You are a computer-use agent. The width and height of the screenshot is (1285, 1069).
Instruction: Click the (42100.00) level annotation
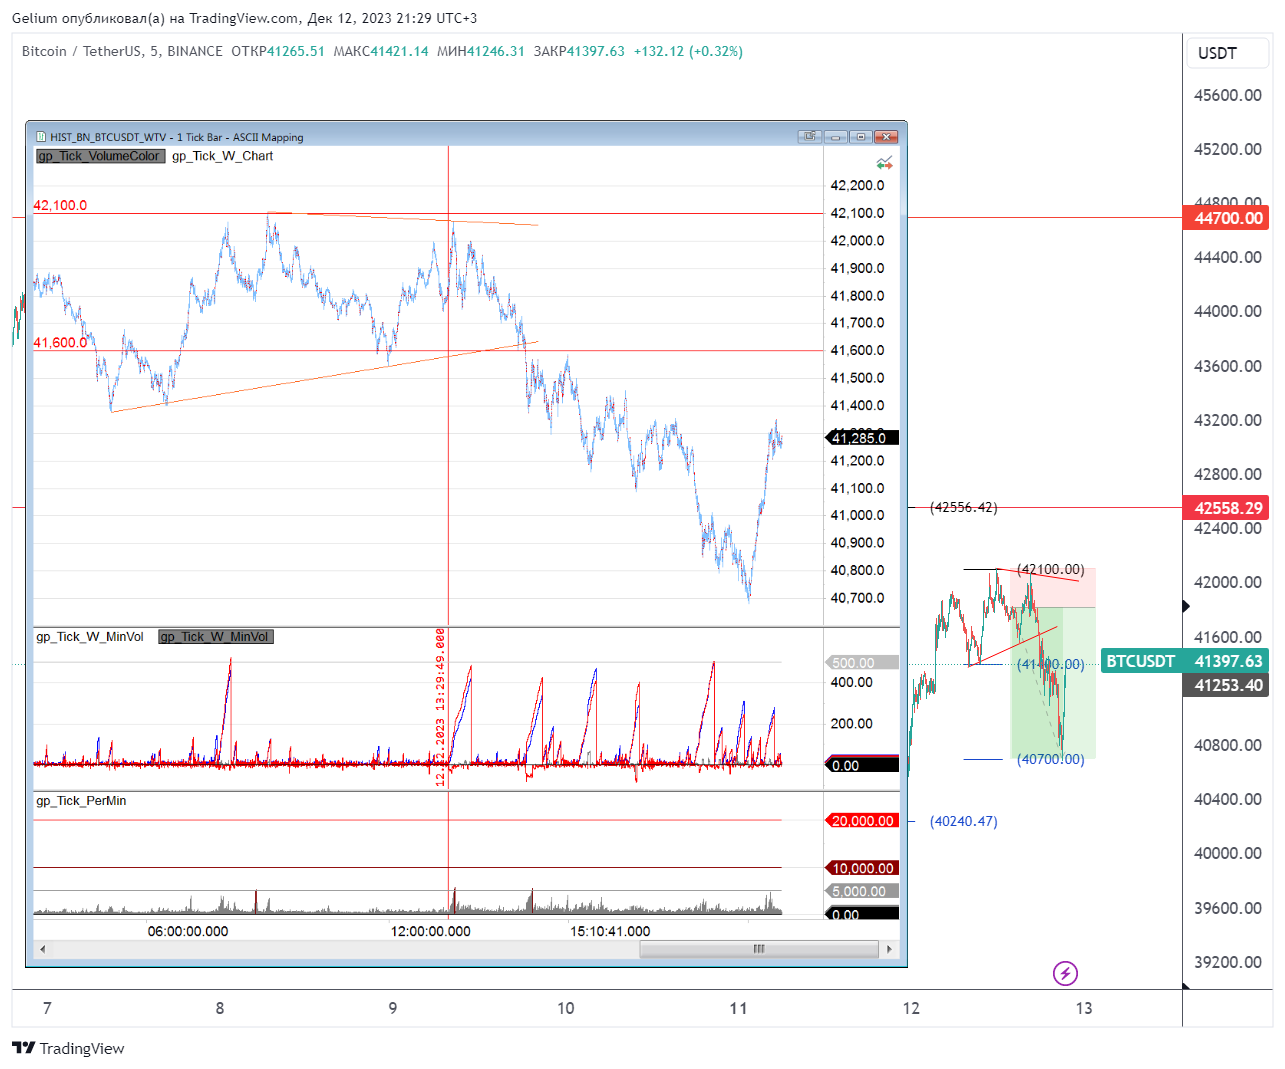(1050, 569)
